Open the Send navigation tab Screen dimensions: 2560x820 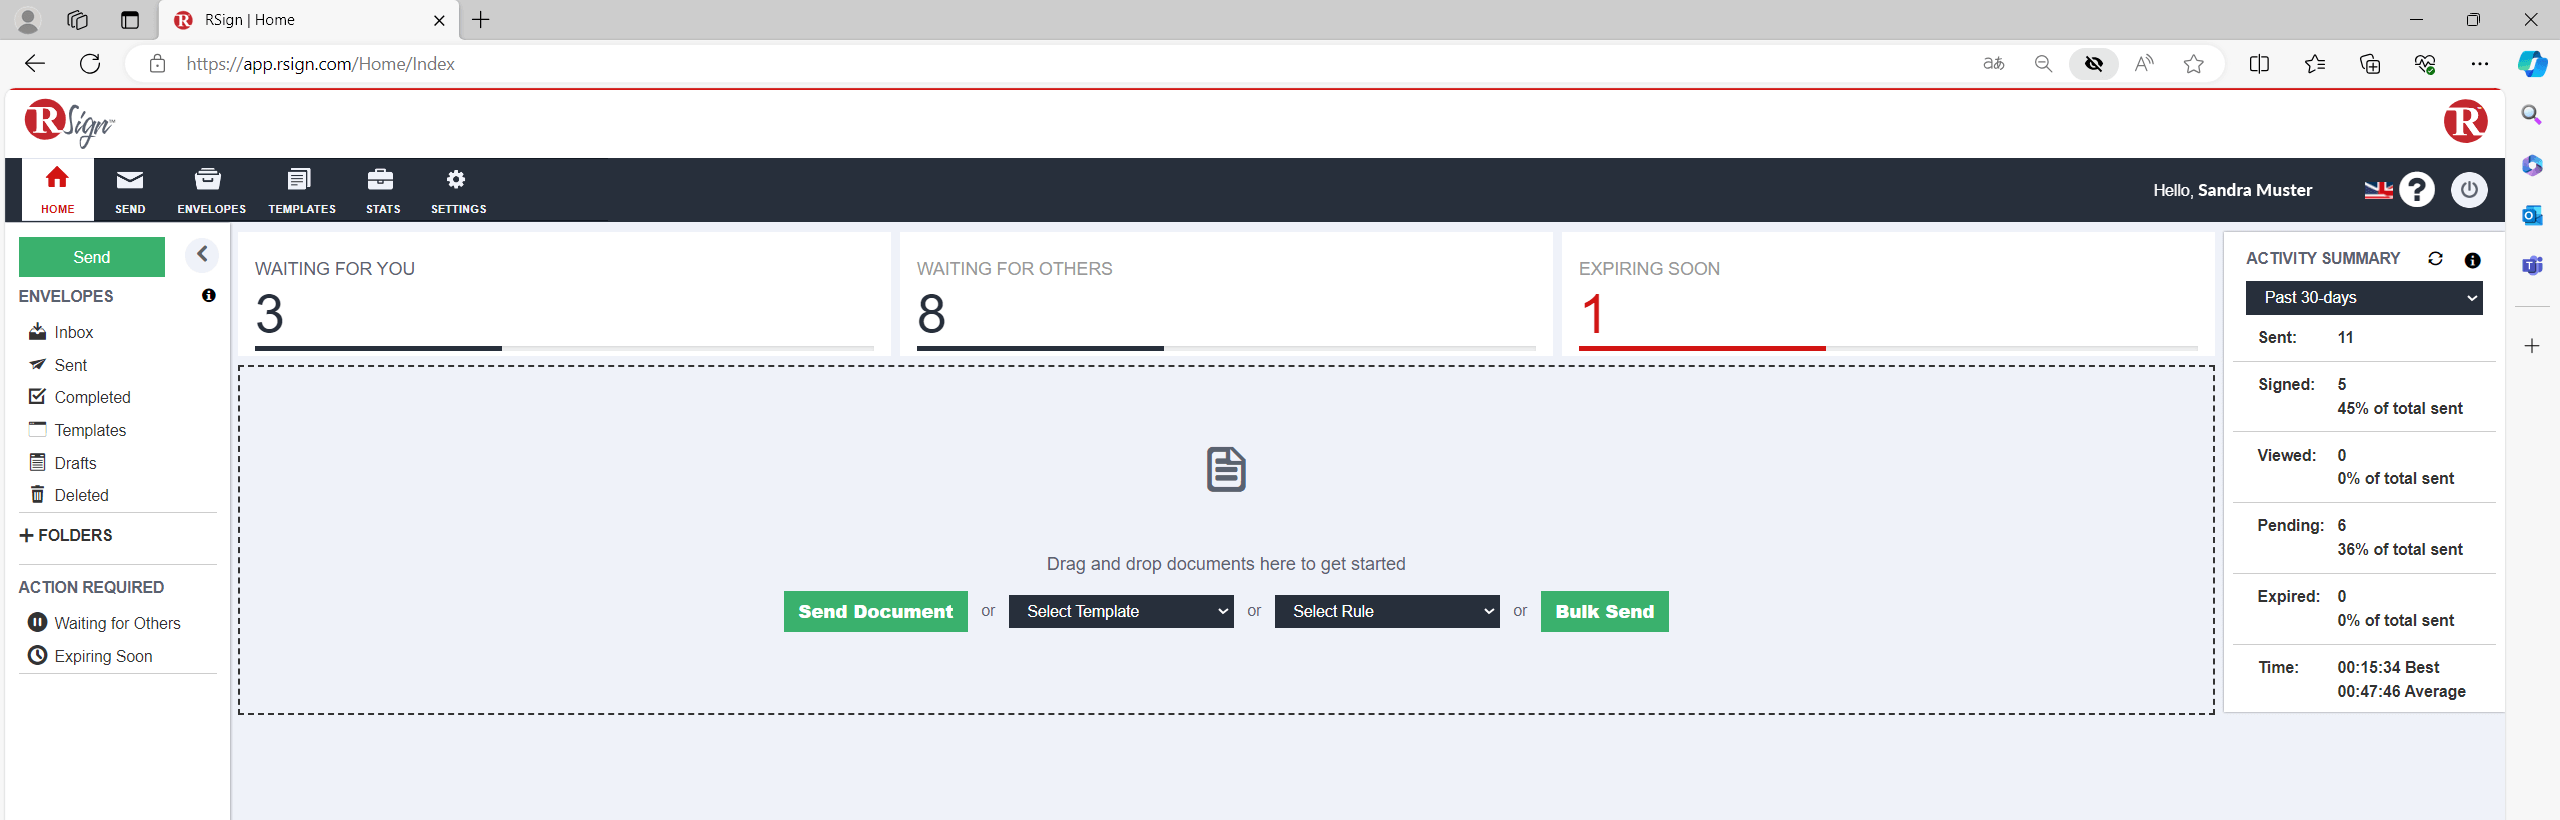(130, 190)
